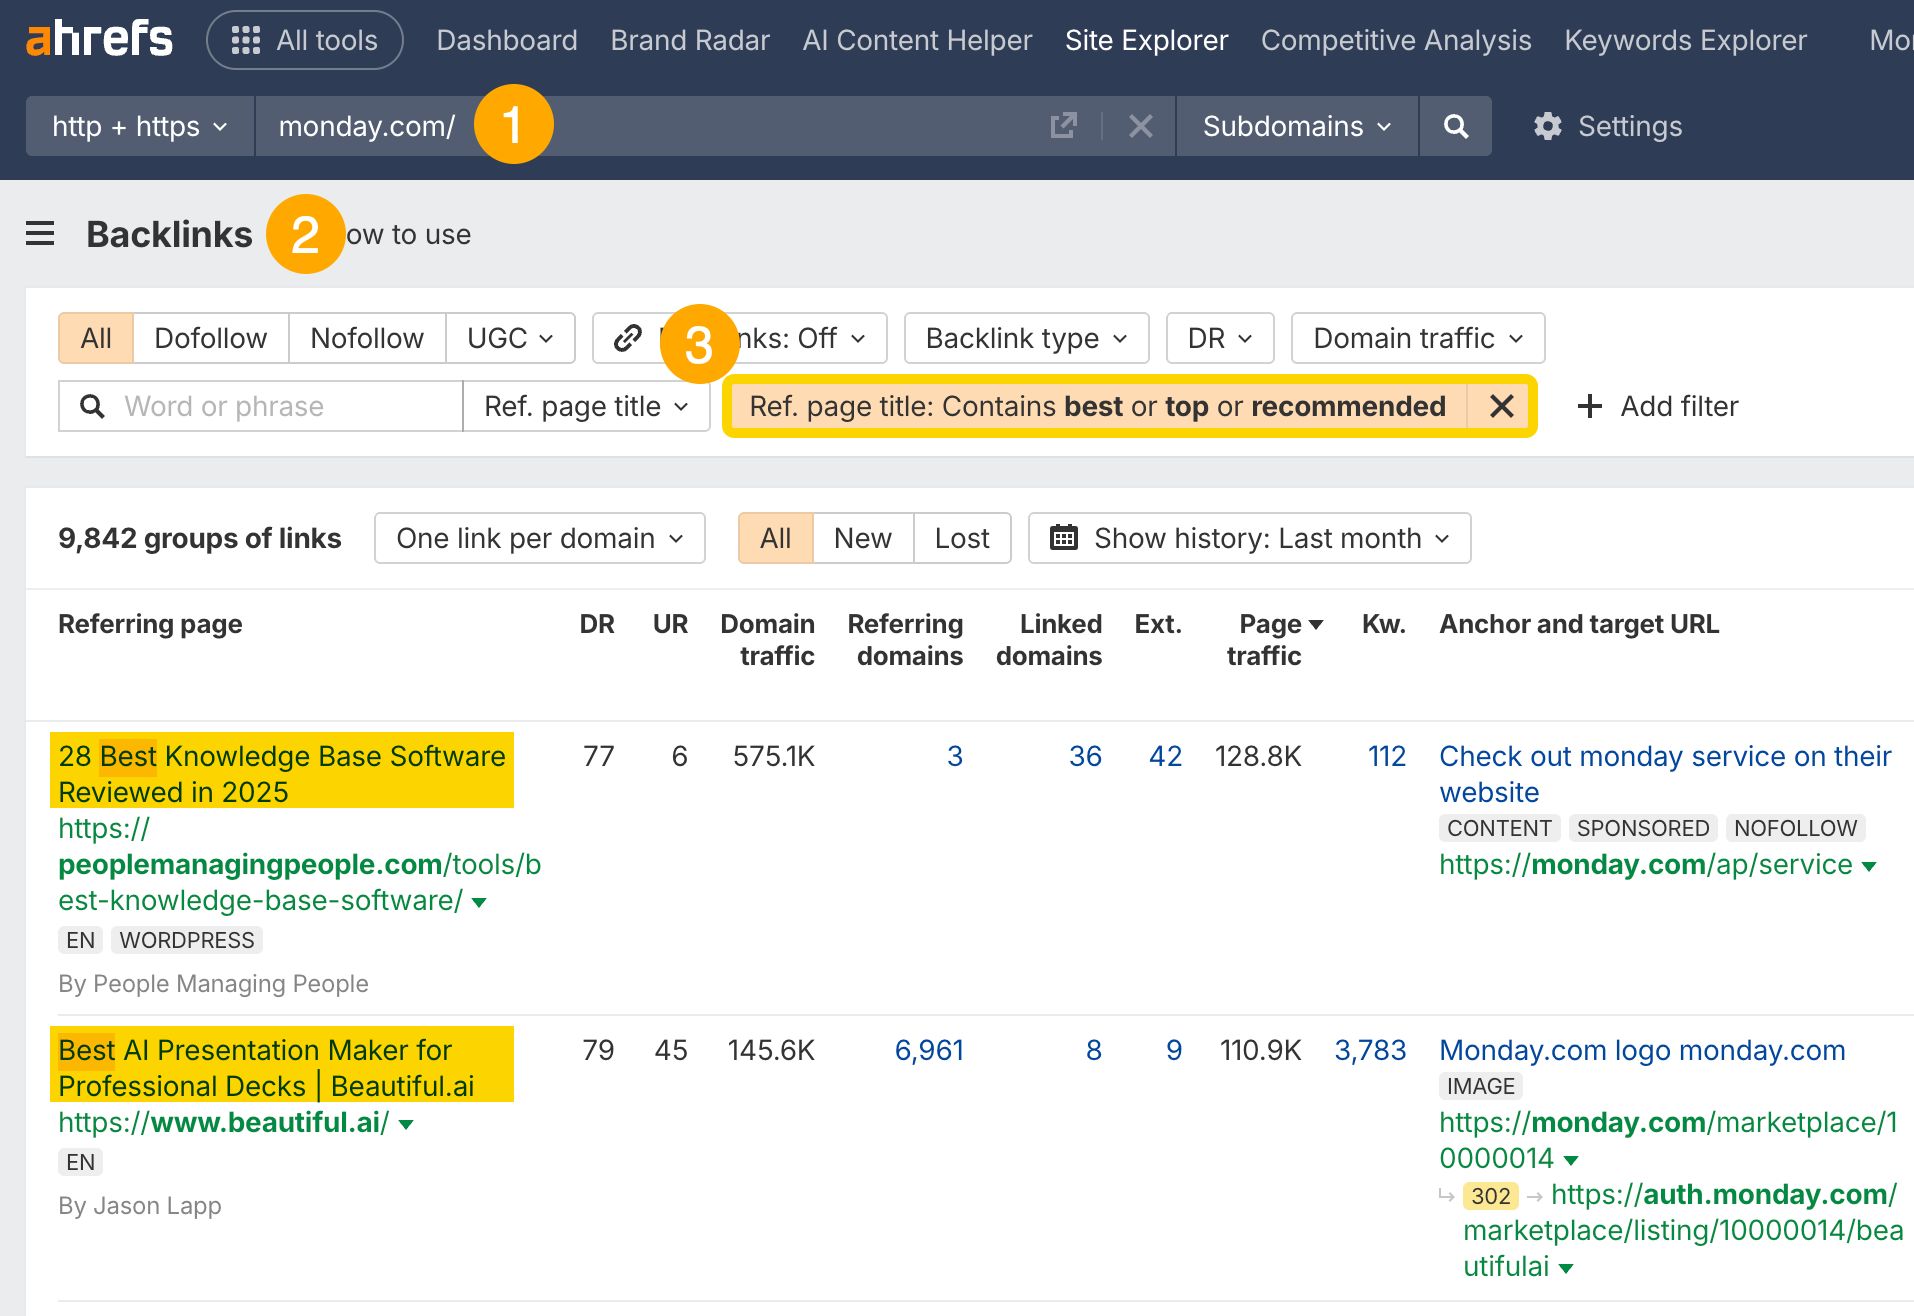Open the All tools grid menu
Image resolution: width=1914 pixels, height=1316 pixels.
coord(305,40)
